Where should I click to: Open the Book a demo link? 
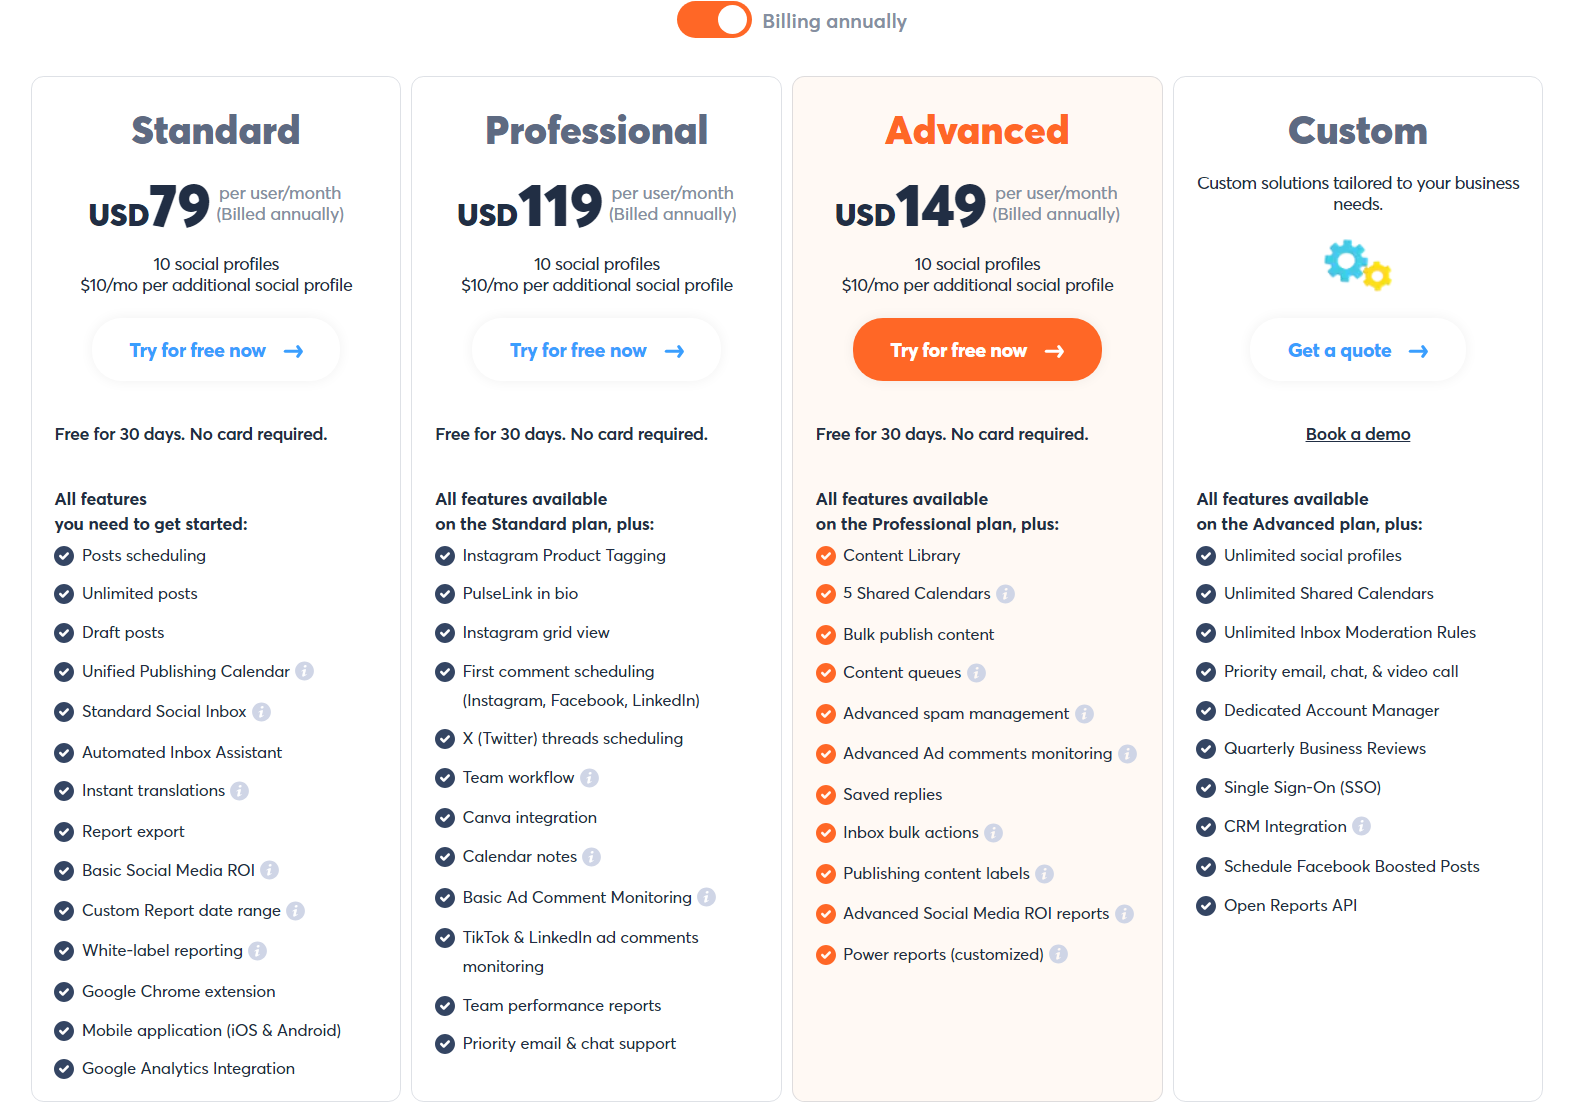1357,433
